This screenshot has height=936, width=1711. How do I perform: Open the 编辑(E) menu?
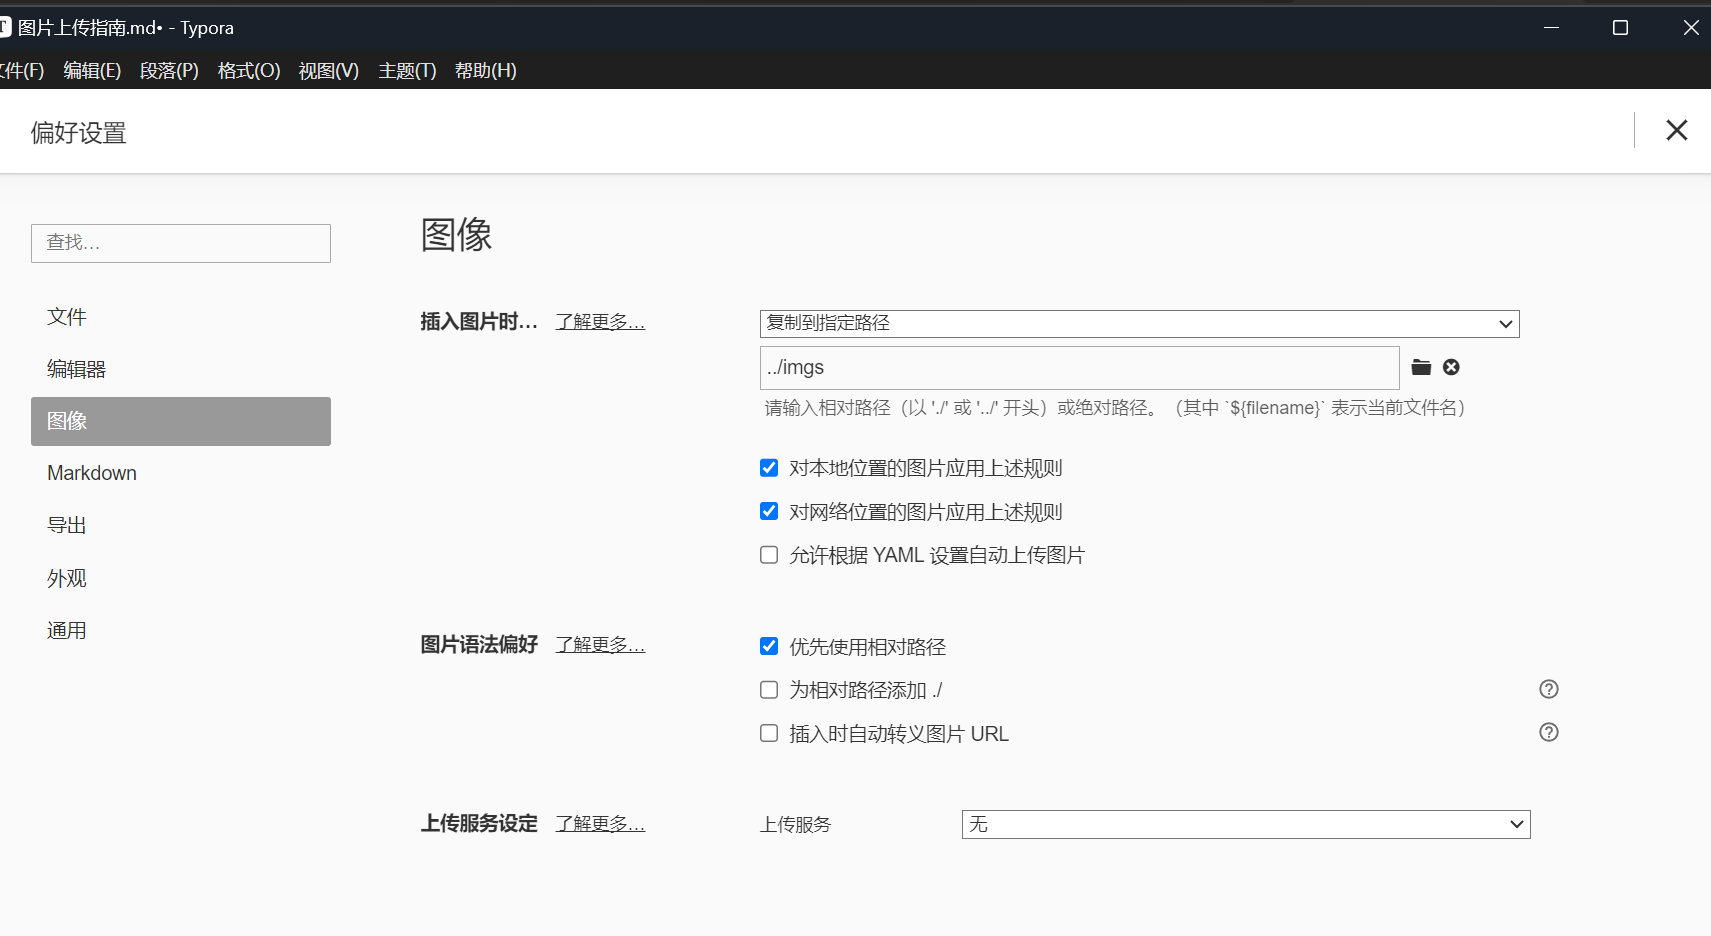(92, 70)
